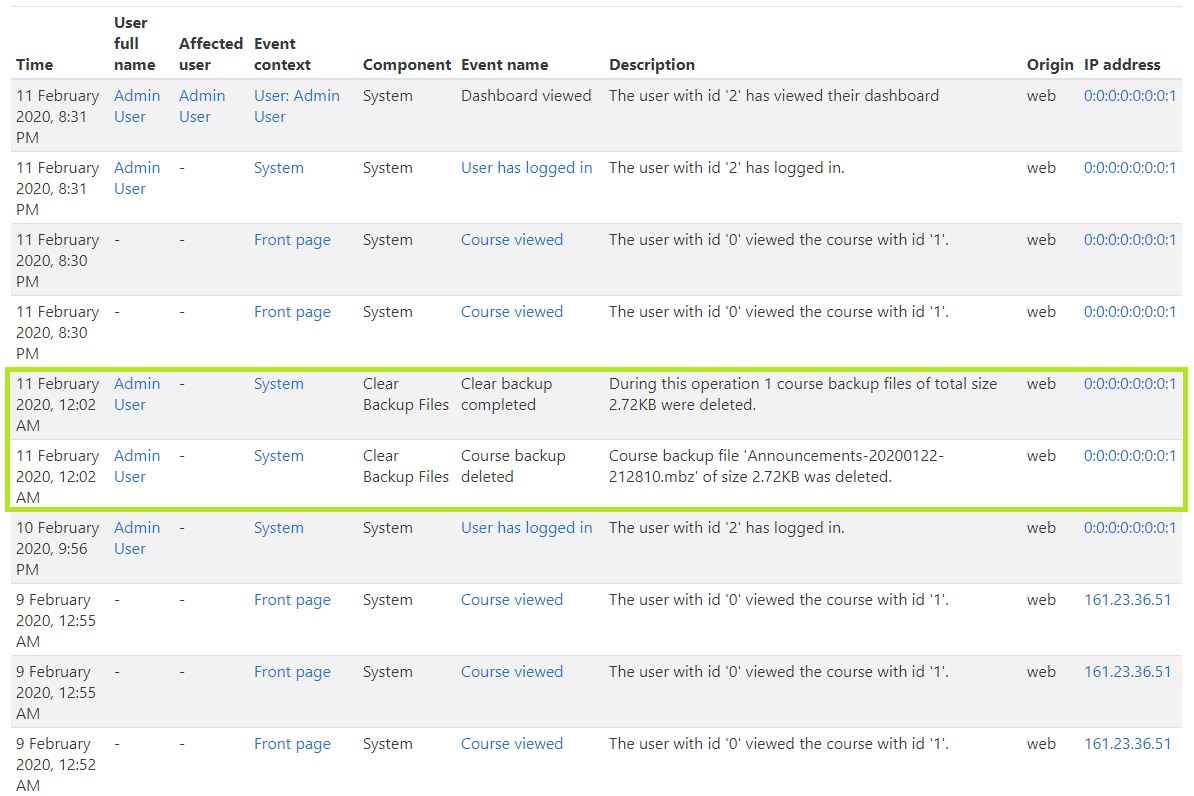This screenshot has height=796, width=1194.
Task: Open the IP address in the 11 February login row
Action: pyautogui.click(x=1129, y=168)
